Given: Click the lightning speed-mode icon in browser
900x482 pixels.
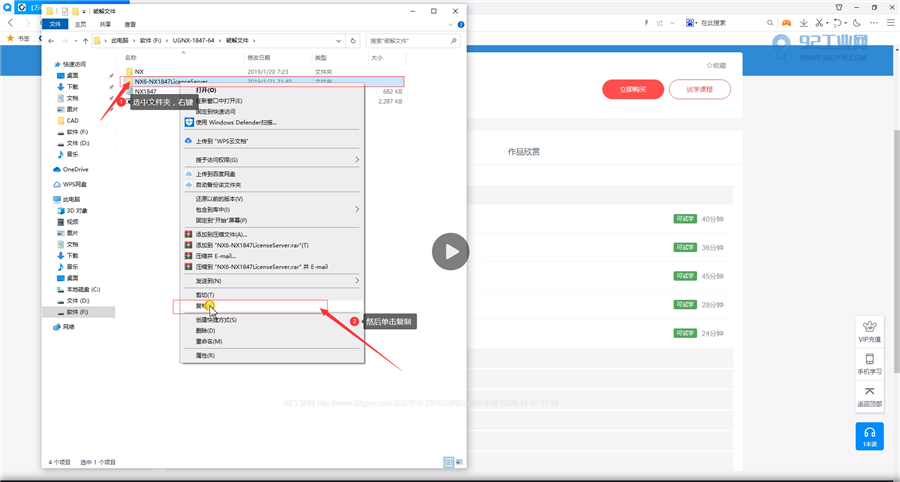Looking at the screenshot, I should coord(647,23).
